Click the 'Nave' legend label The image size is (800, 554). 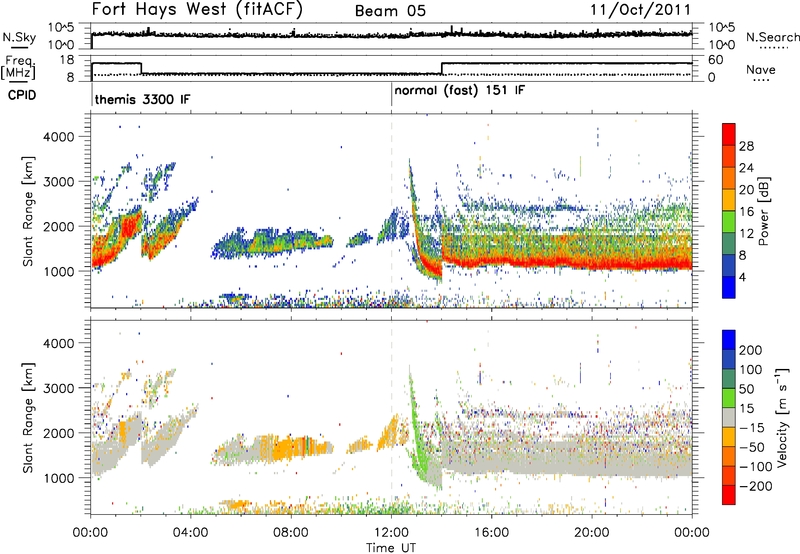(761, 69)
